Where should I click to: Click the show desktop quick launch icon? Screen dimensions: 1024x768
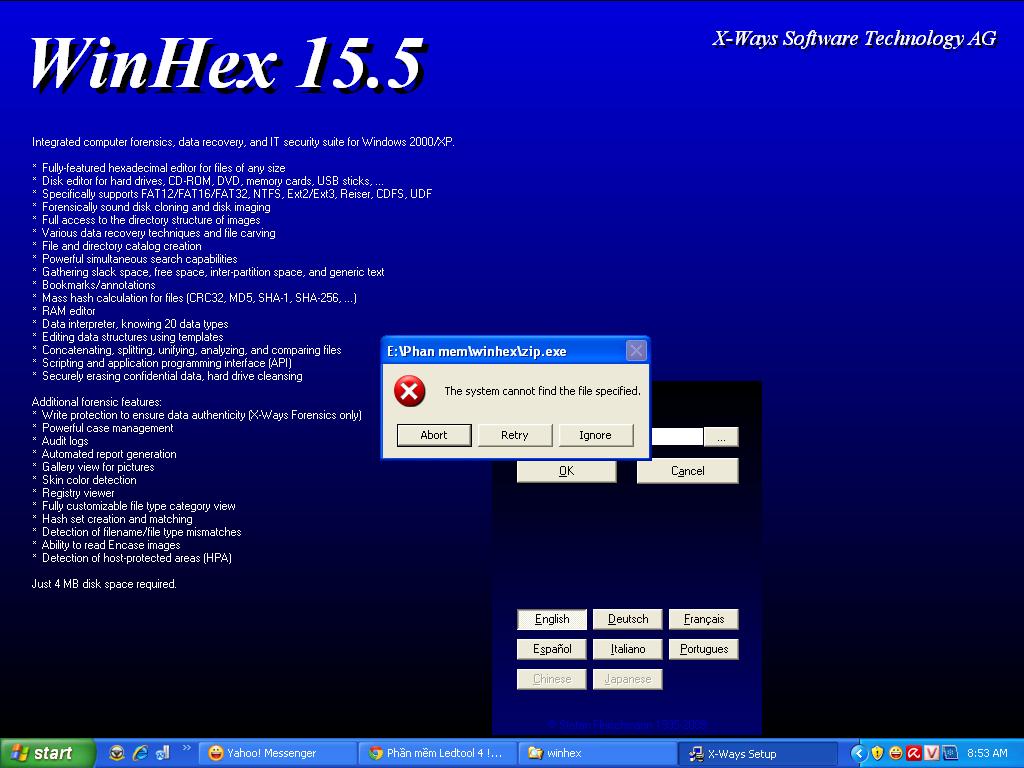pos(163,753)
